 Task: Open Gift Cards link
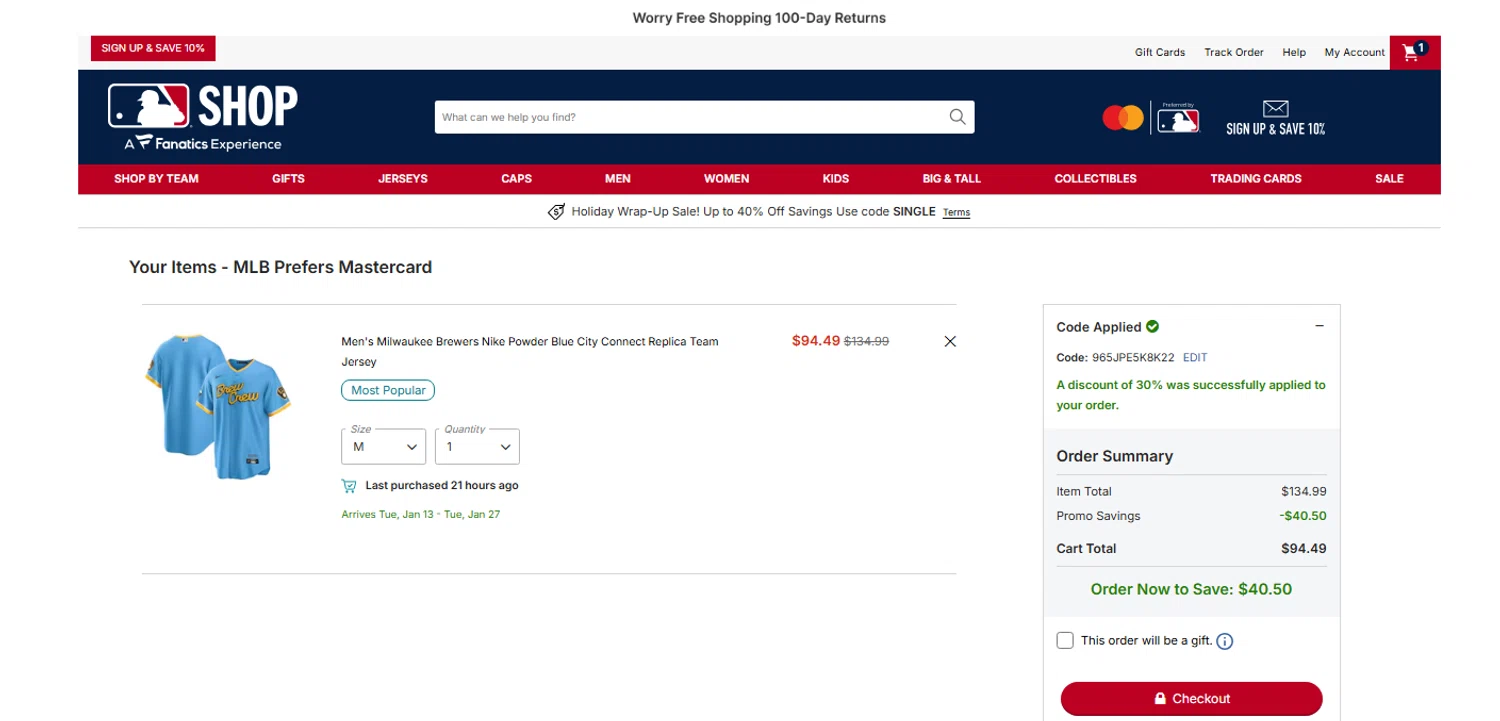tap(1160, 52)
